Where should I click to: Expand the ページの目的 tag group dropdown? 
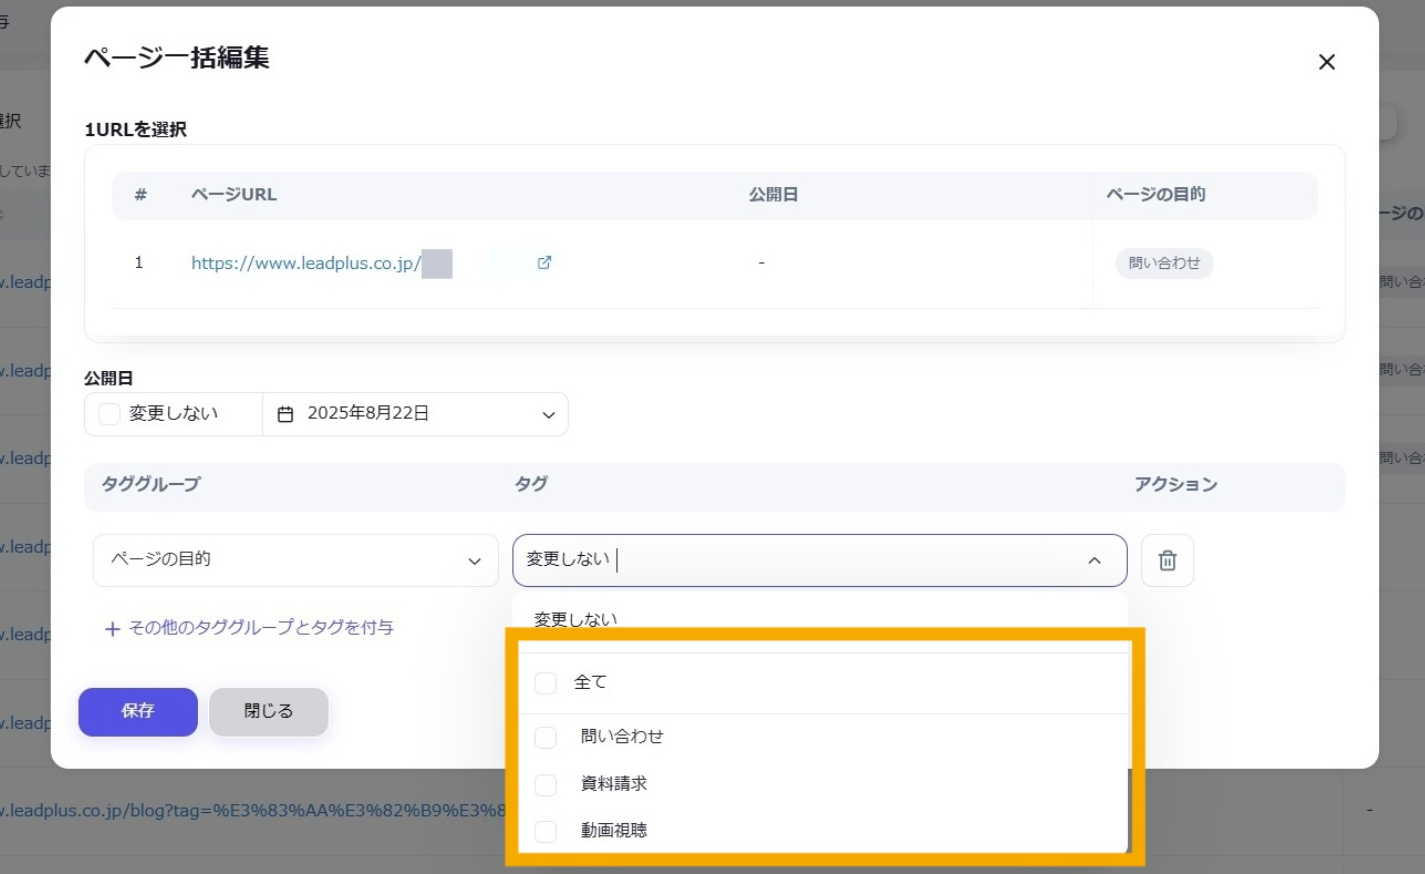[295, 560]
